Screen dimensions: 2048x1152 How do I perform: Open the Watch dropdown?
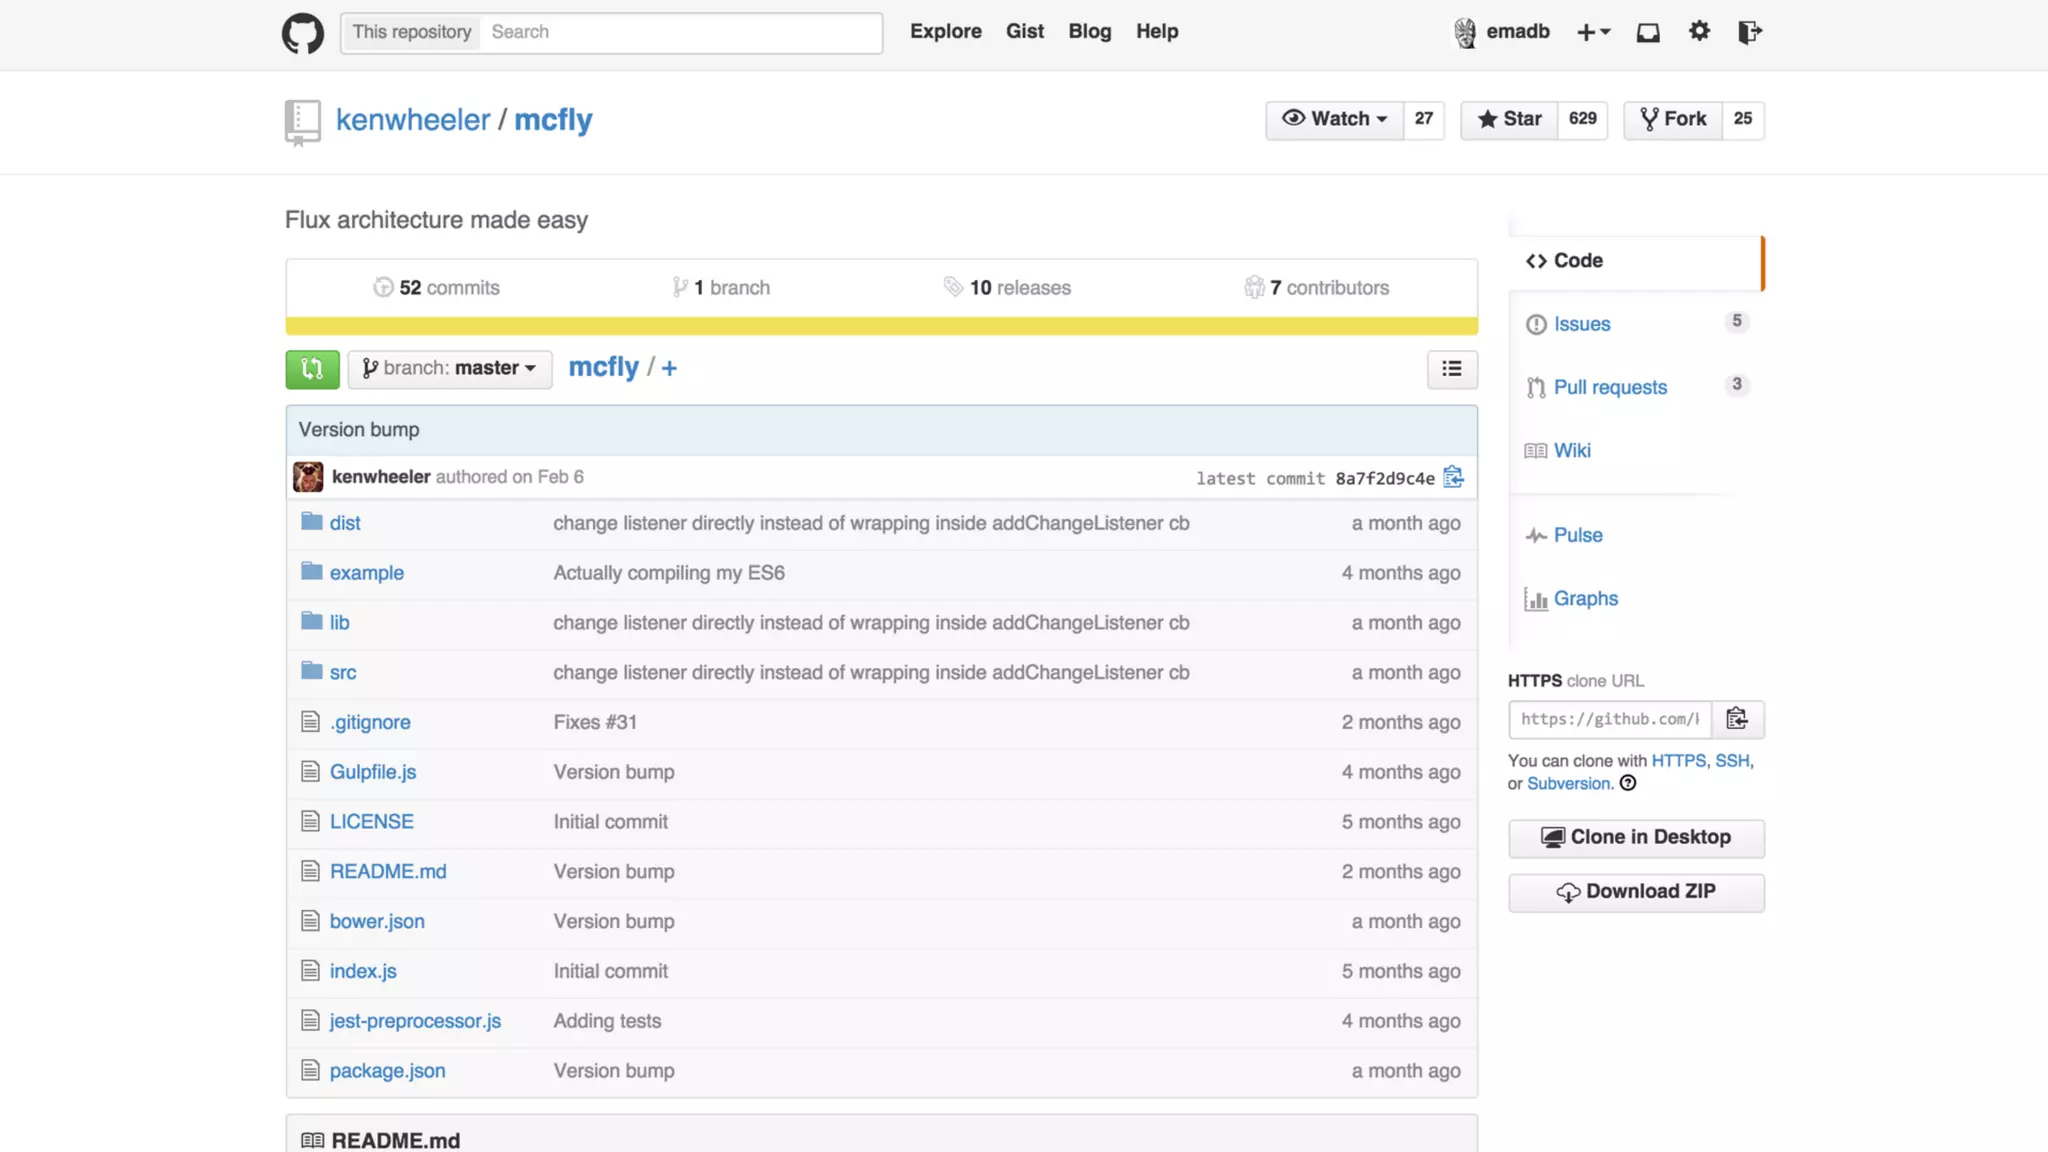(x=1334, y=119)
